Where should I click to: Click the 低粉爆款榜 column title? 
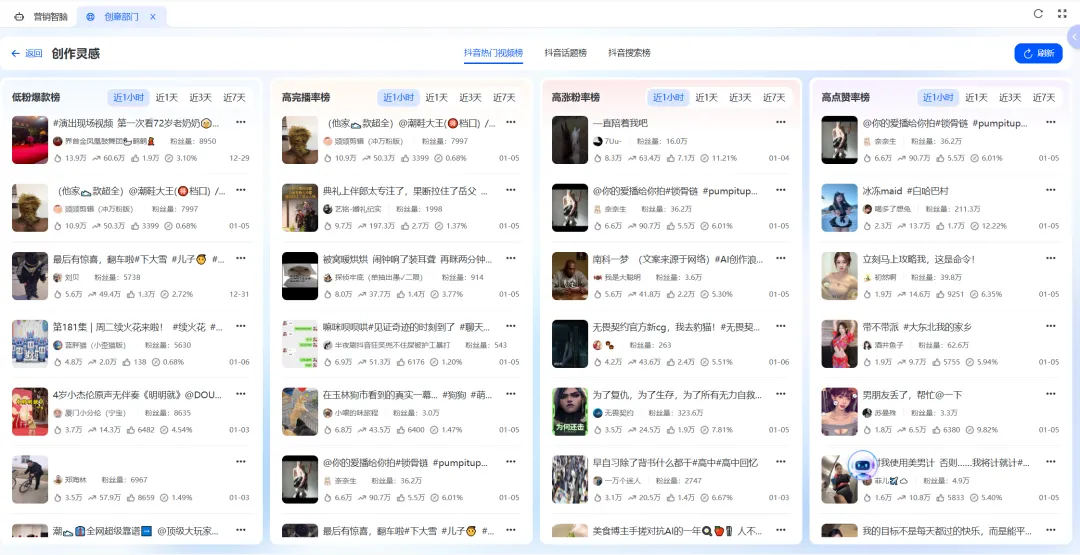coord(35,98)
